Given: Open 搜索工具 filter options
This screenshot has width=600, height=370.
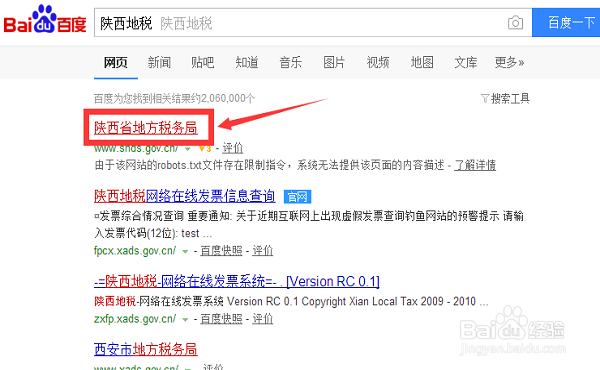Looking at the screenshot, I should click(505, 99).
